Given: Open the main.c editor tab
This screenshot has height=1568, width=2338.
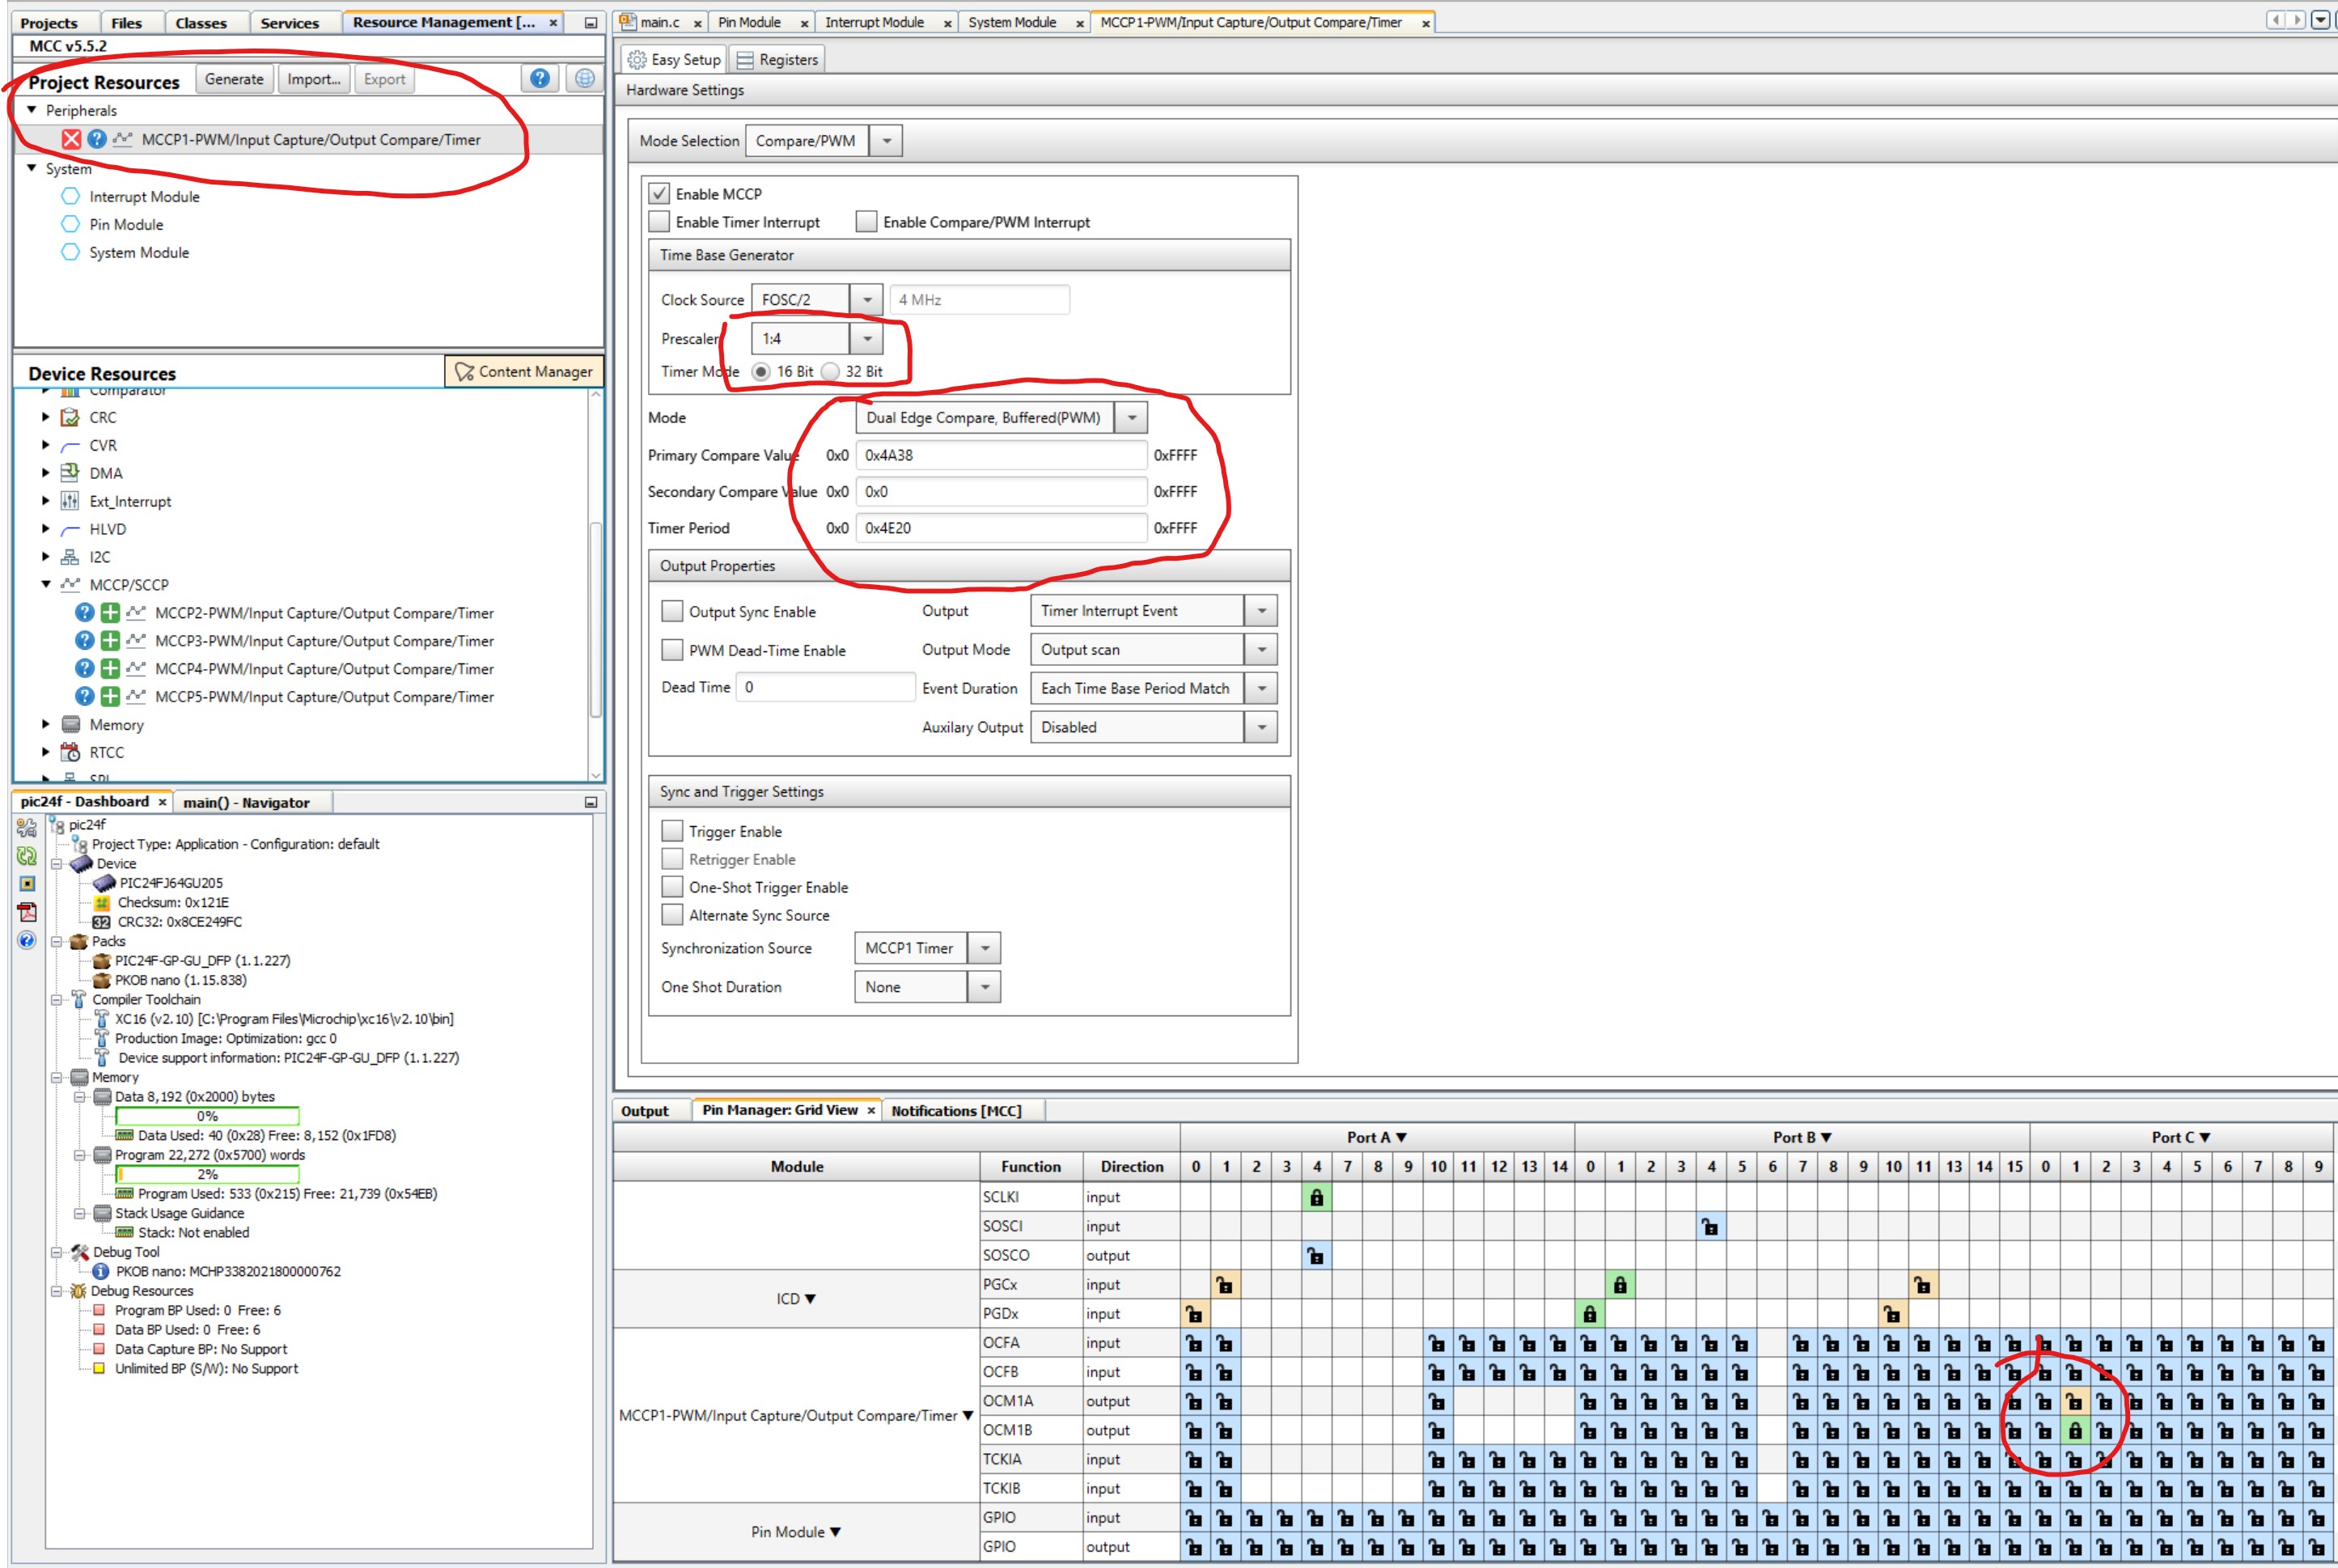Looking at the screenshot, I should (x=659, y=21).
